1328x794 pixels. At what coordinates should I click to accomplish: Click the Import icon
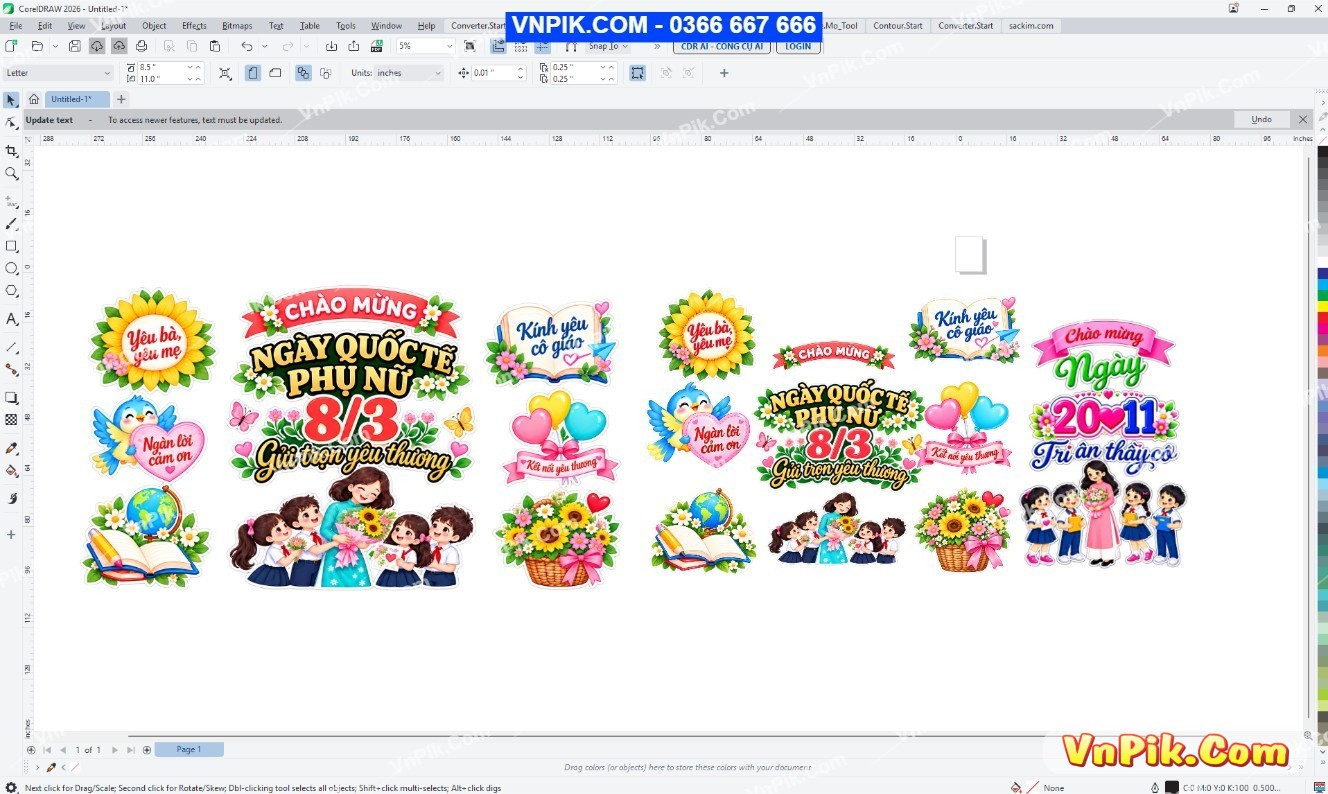pyautogui.click(x=331, y=46)
